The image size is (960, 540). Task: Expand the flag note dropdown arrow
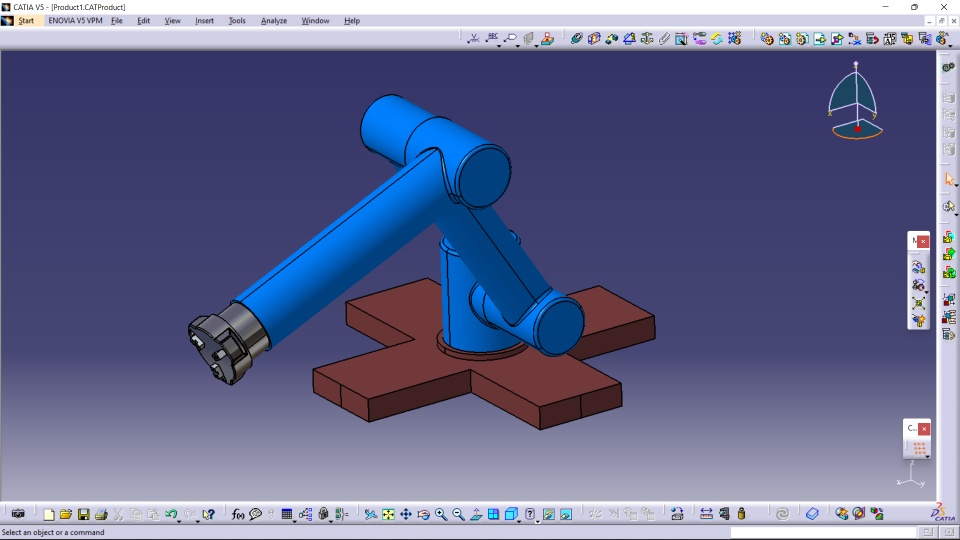pos(518,45)
